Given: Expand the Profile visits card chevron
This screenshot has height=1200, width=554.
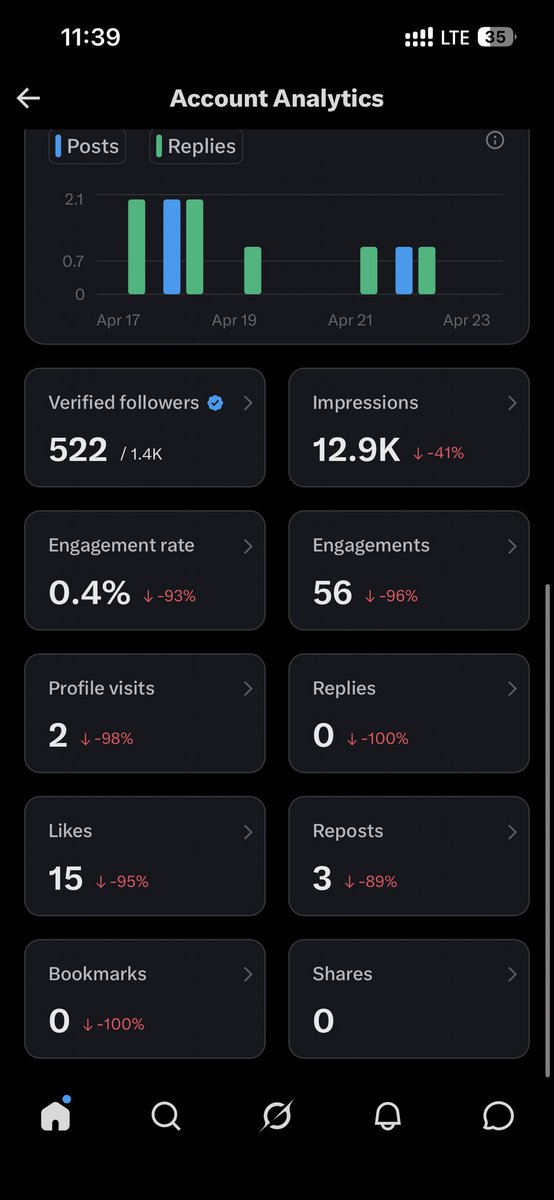Looking at the screenshot, I should coord(248,689).
